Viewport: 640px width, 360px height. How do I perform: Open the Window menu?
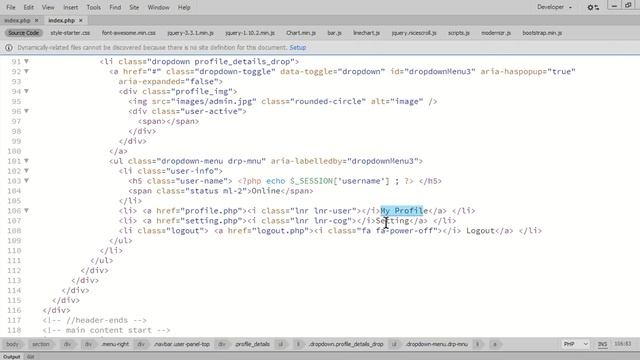coord(158,7)
